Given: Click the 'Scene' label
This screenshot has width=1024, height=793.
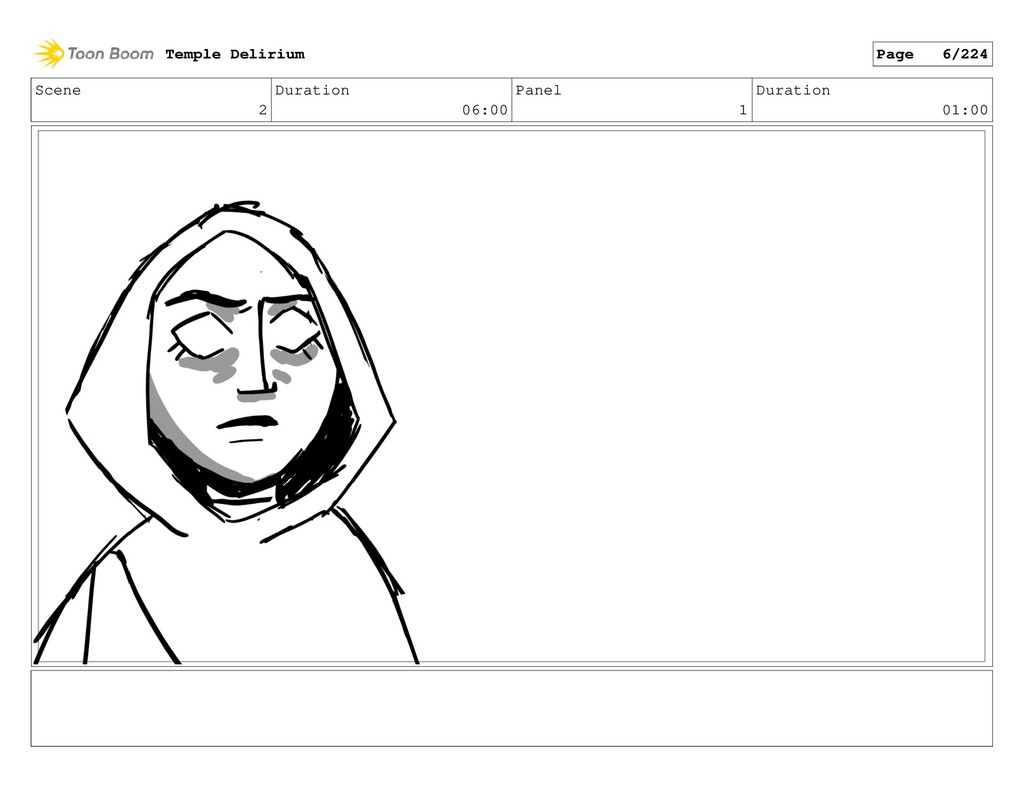Looking at the screenshot, I should pyautogui.click(x=58, y=90).
